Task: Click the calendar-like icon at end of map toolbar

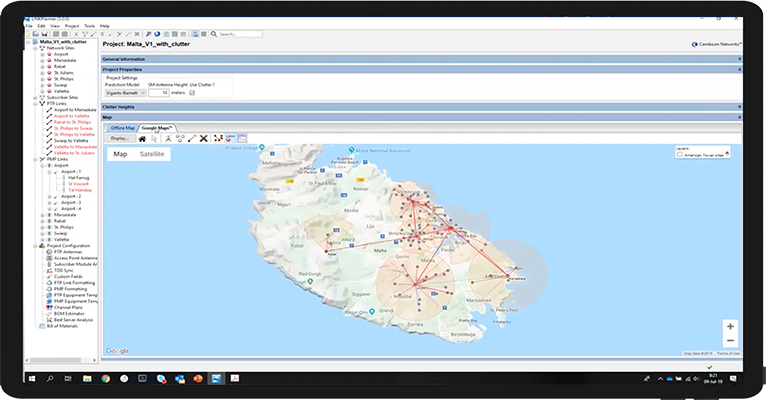Action: coord(242,139)
